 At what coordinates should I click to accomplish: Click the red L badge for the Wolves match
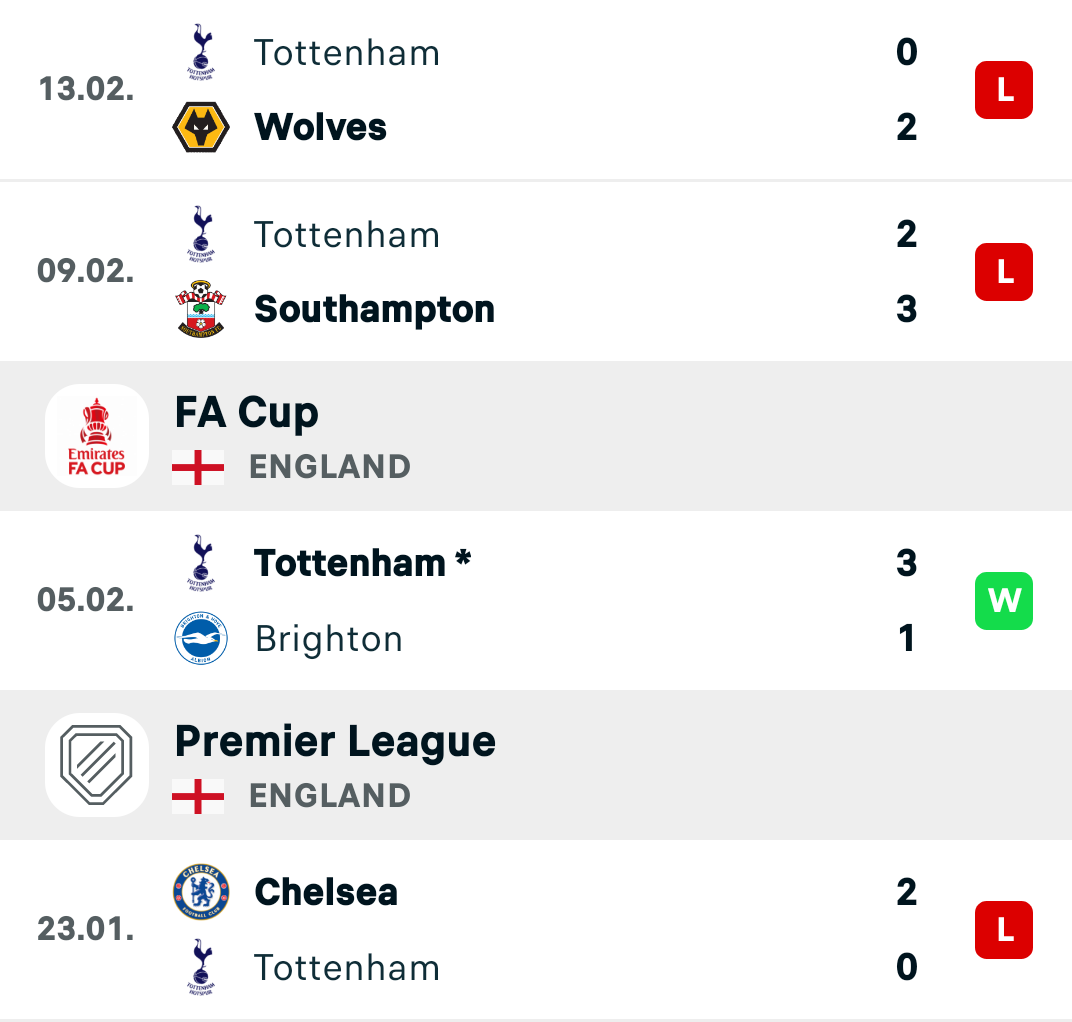click(x=1004, y=90)
